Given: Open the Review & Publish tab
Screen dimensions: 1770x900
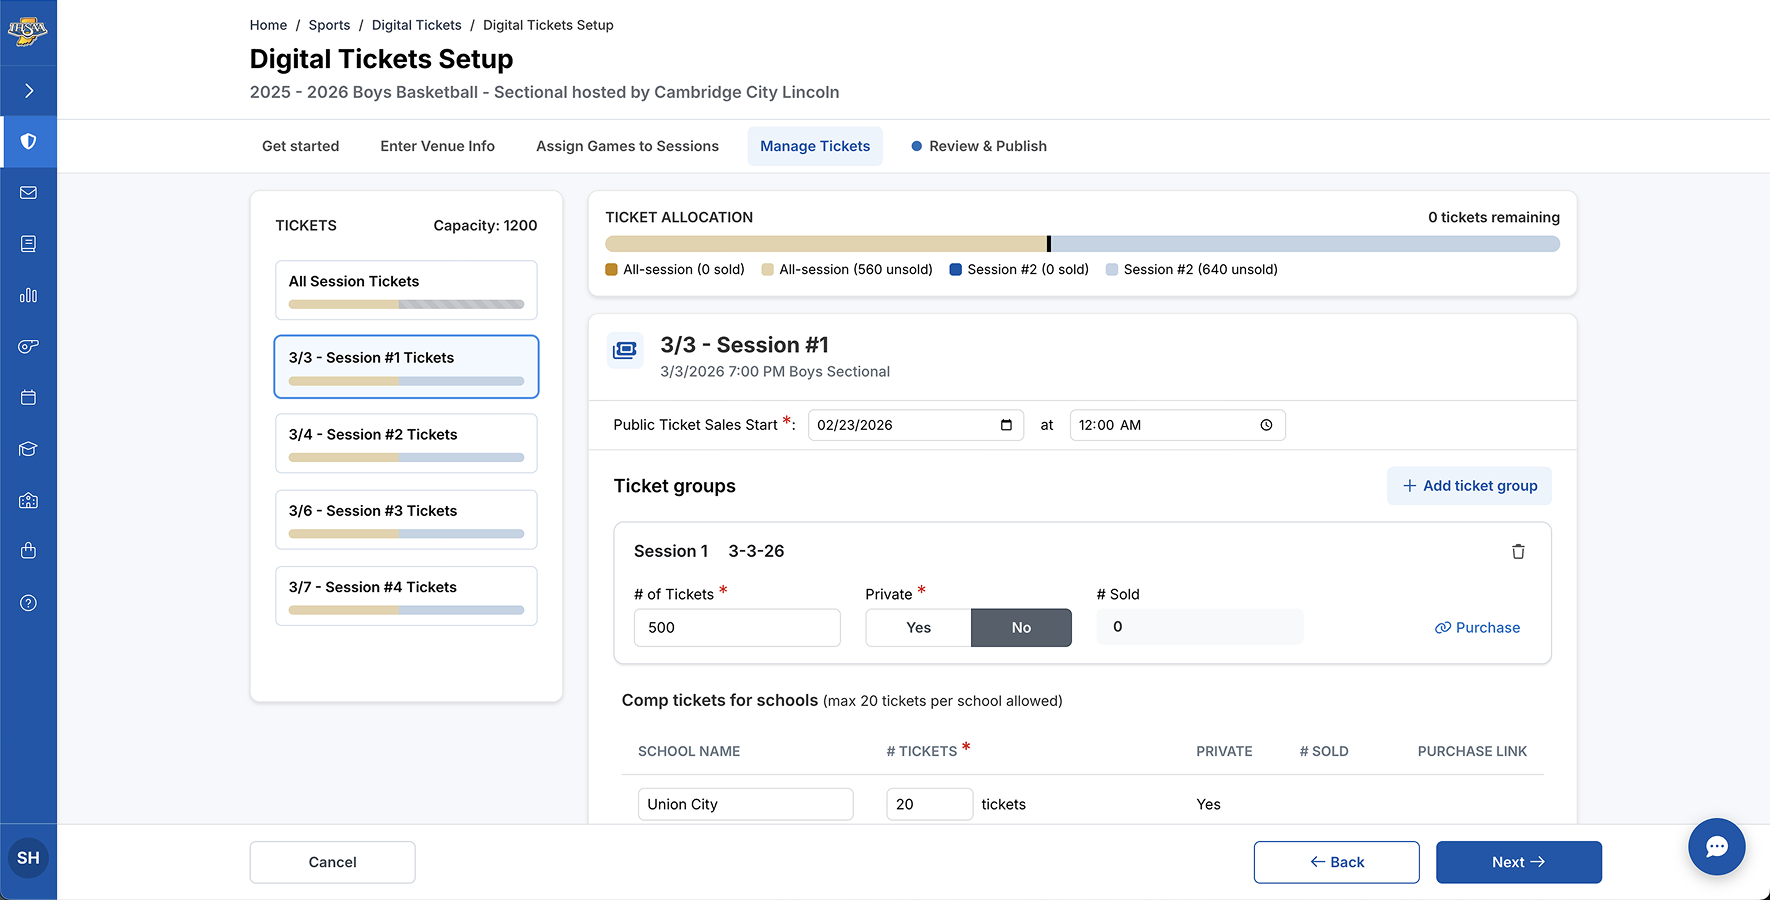Looking at the screenshot, I should 979,146.
